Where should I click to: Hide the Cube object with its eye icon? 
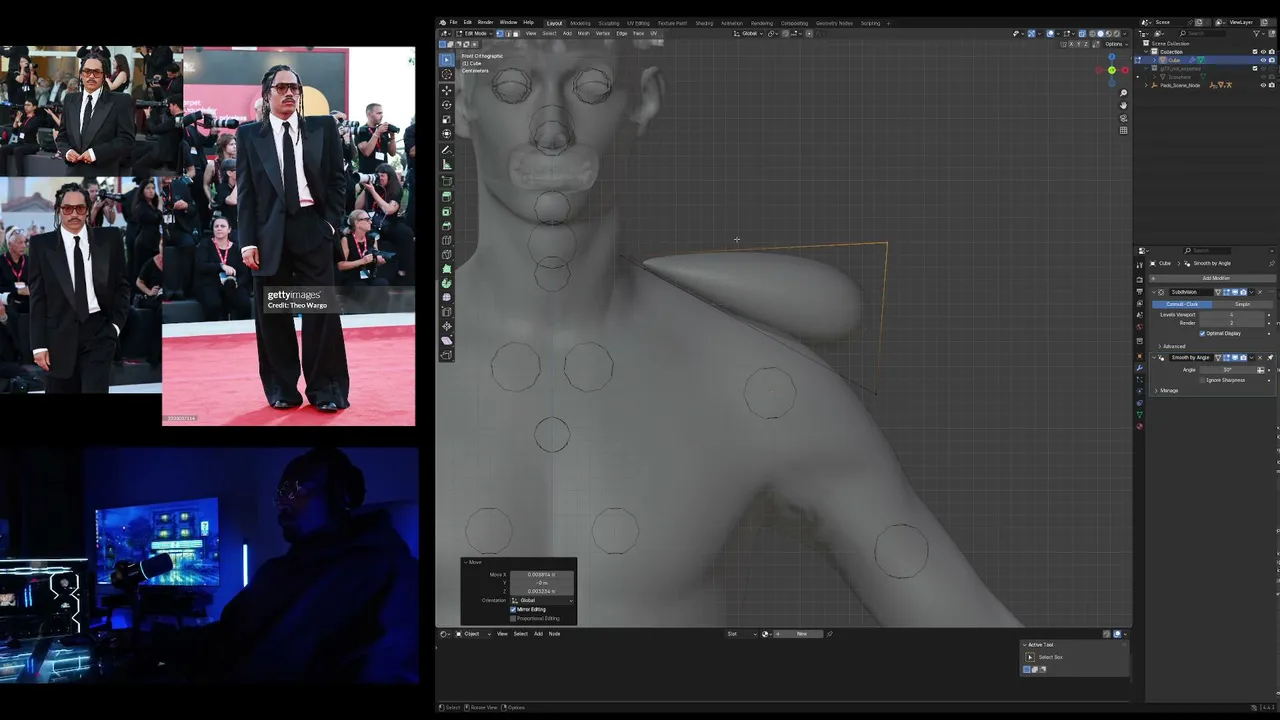[1262, 60]
